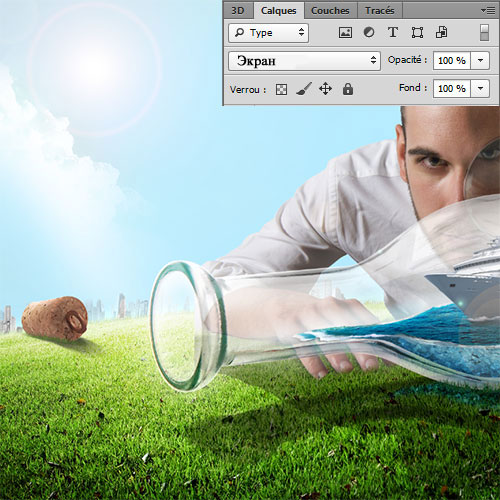The height and width of the screenshot is (500, 500).
Task: Lock all with the padlock icon
Action: (x=348, y=89)
